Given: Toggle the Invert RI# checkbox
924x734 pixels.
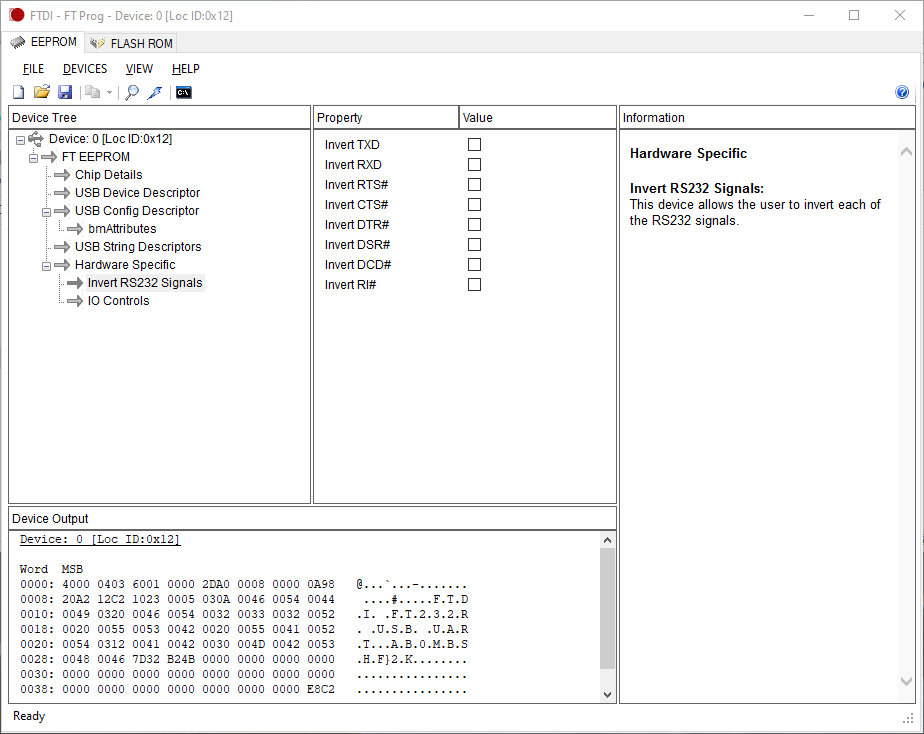Looking at the screenshot, I should click(474, 285).
